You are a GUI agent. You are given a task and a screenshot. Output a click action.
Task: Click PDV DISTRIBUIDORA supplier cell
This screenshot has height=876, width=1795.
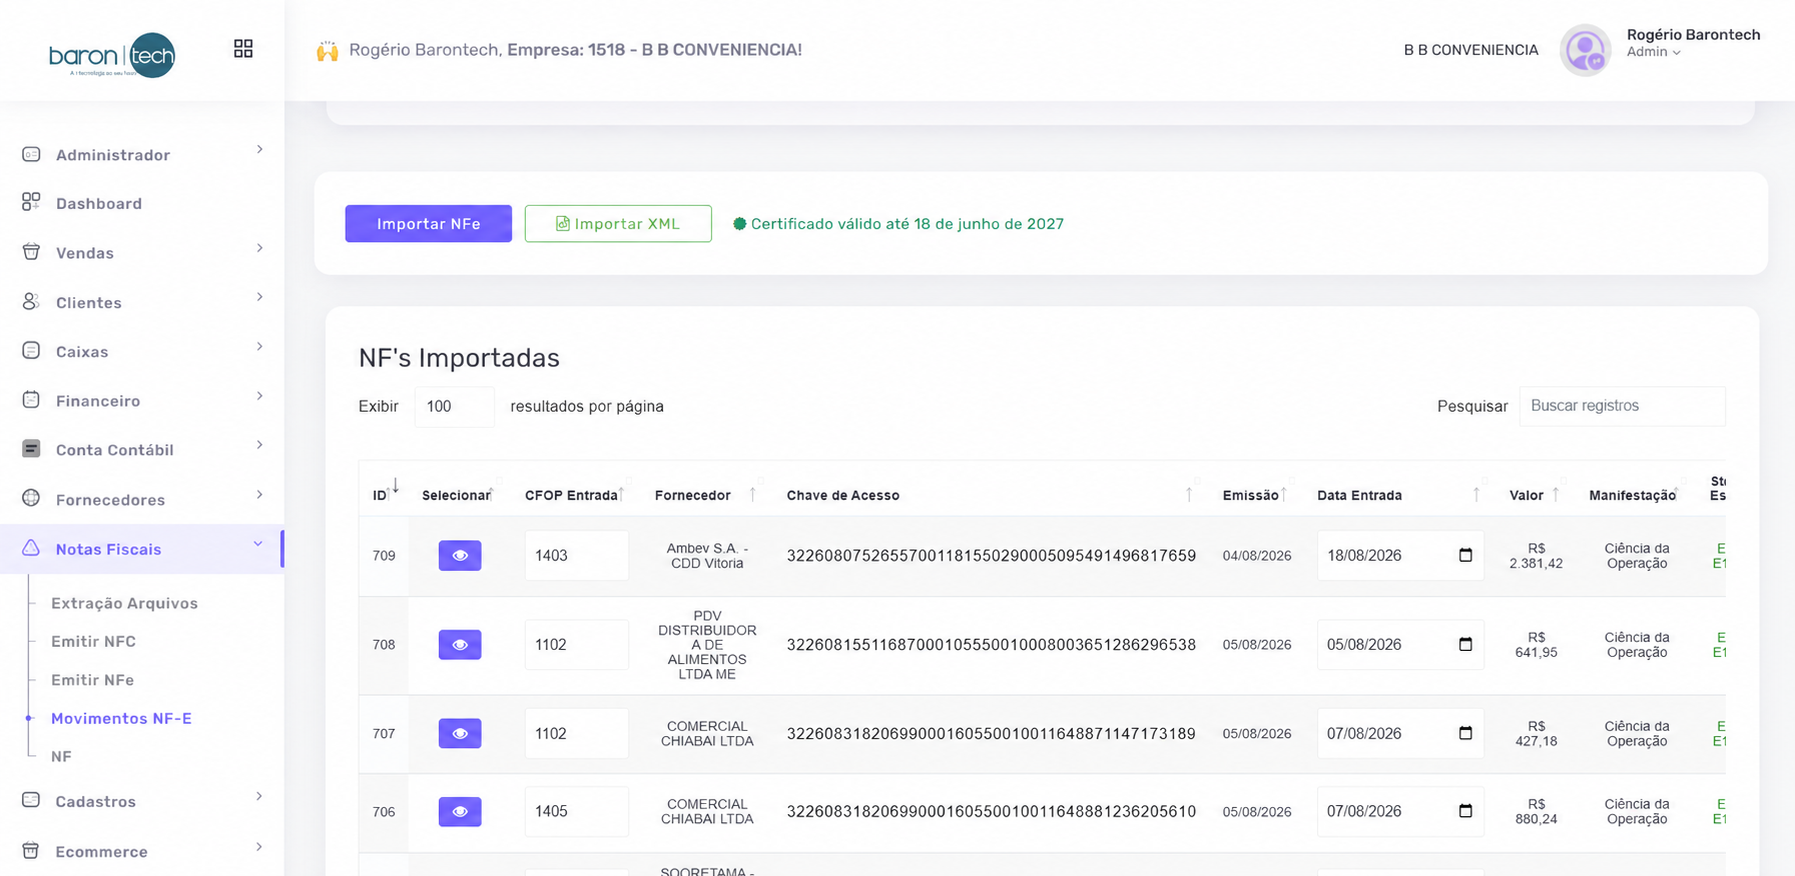click(707, 645)
